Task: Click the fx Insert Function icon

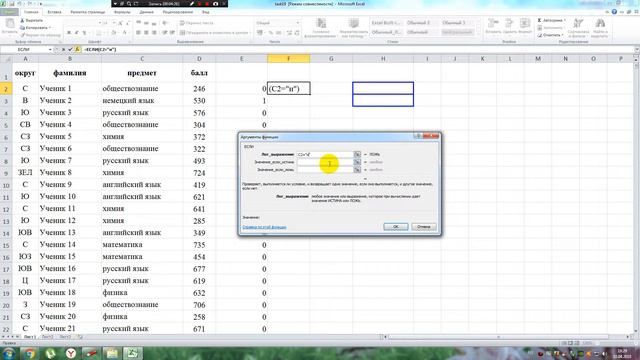Action: [x=78, y=49]
